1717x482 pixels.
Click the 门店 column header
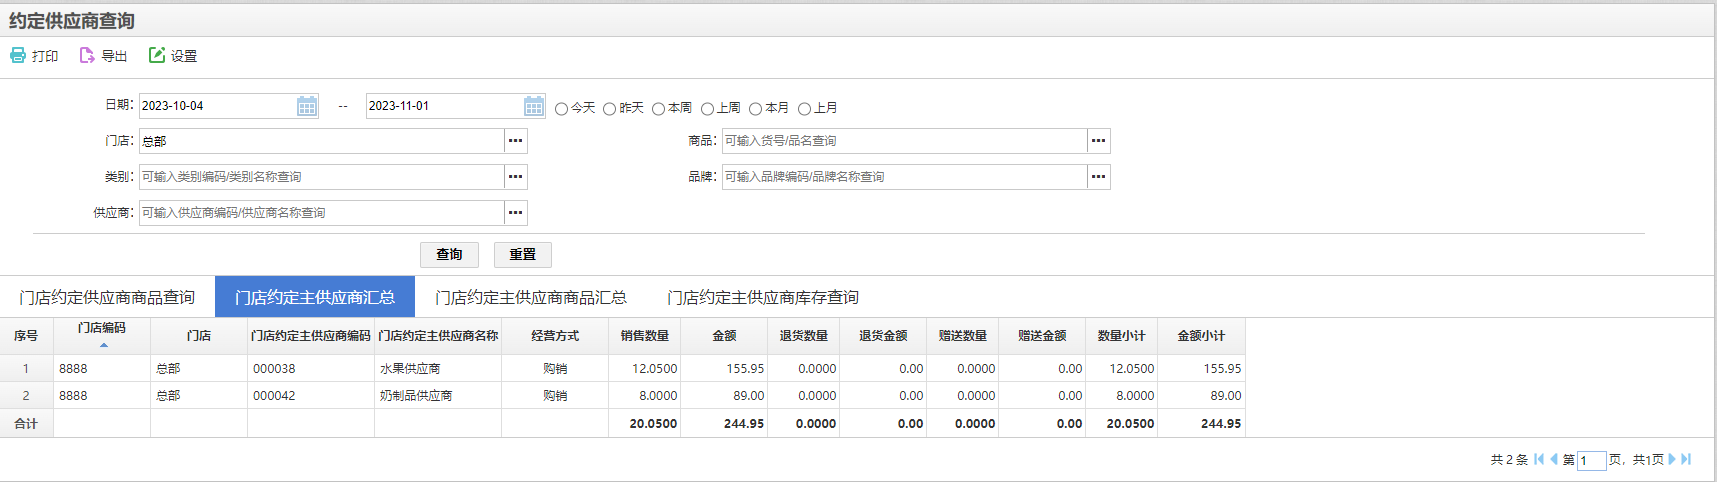tap(199, 336)
